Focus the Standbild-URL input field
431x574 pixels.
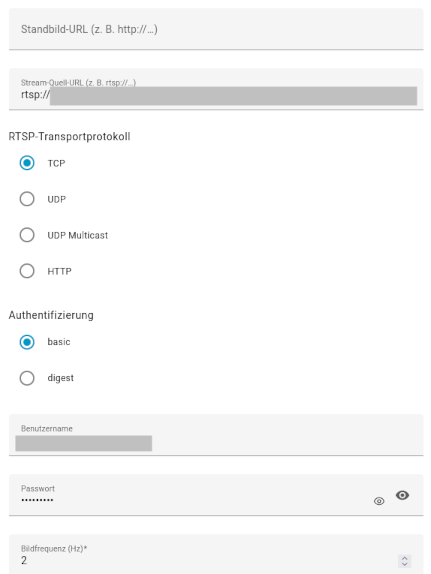216,29
